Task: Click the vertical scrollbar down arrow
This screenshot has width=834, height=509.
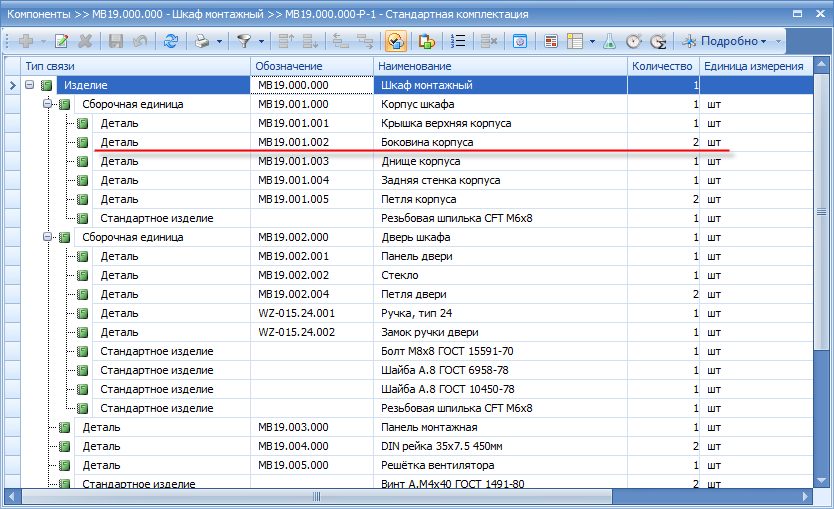Action: click(x=821, y=480)
